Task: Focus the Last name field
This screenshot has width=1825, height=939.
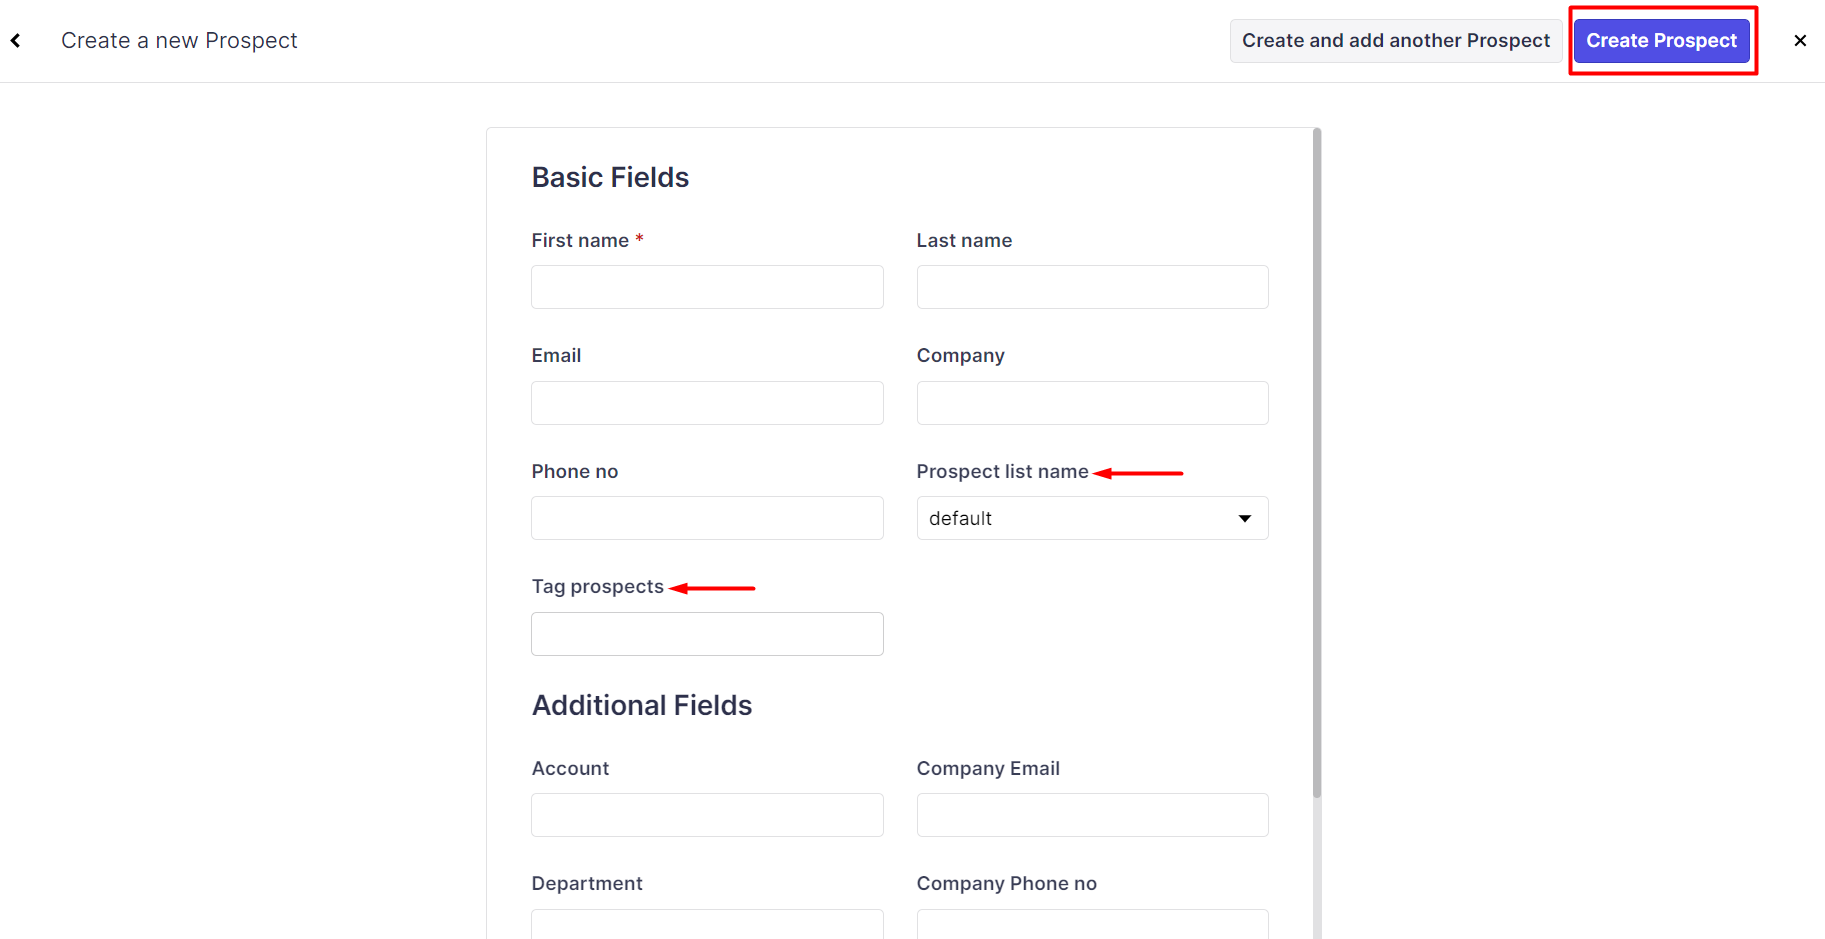Action: [1092, 287]
